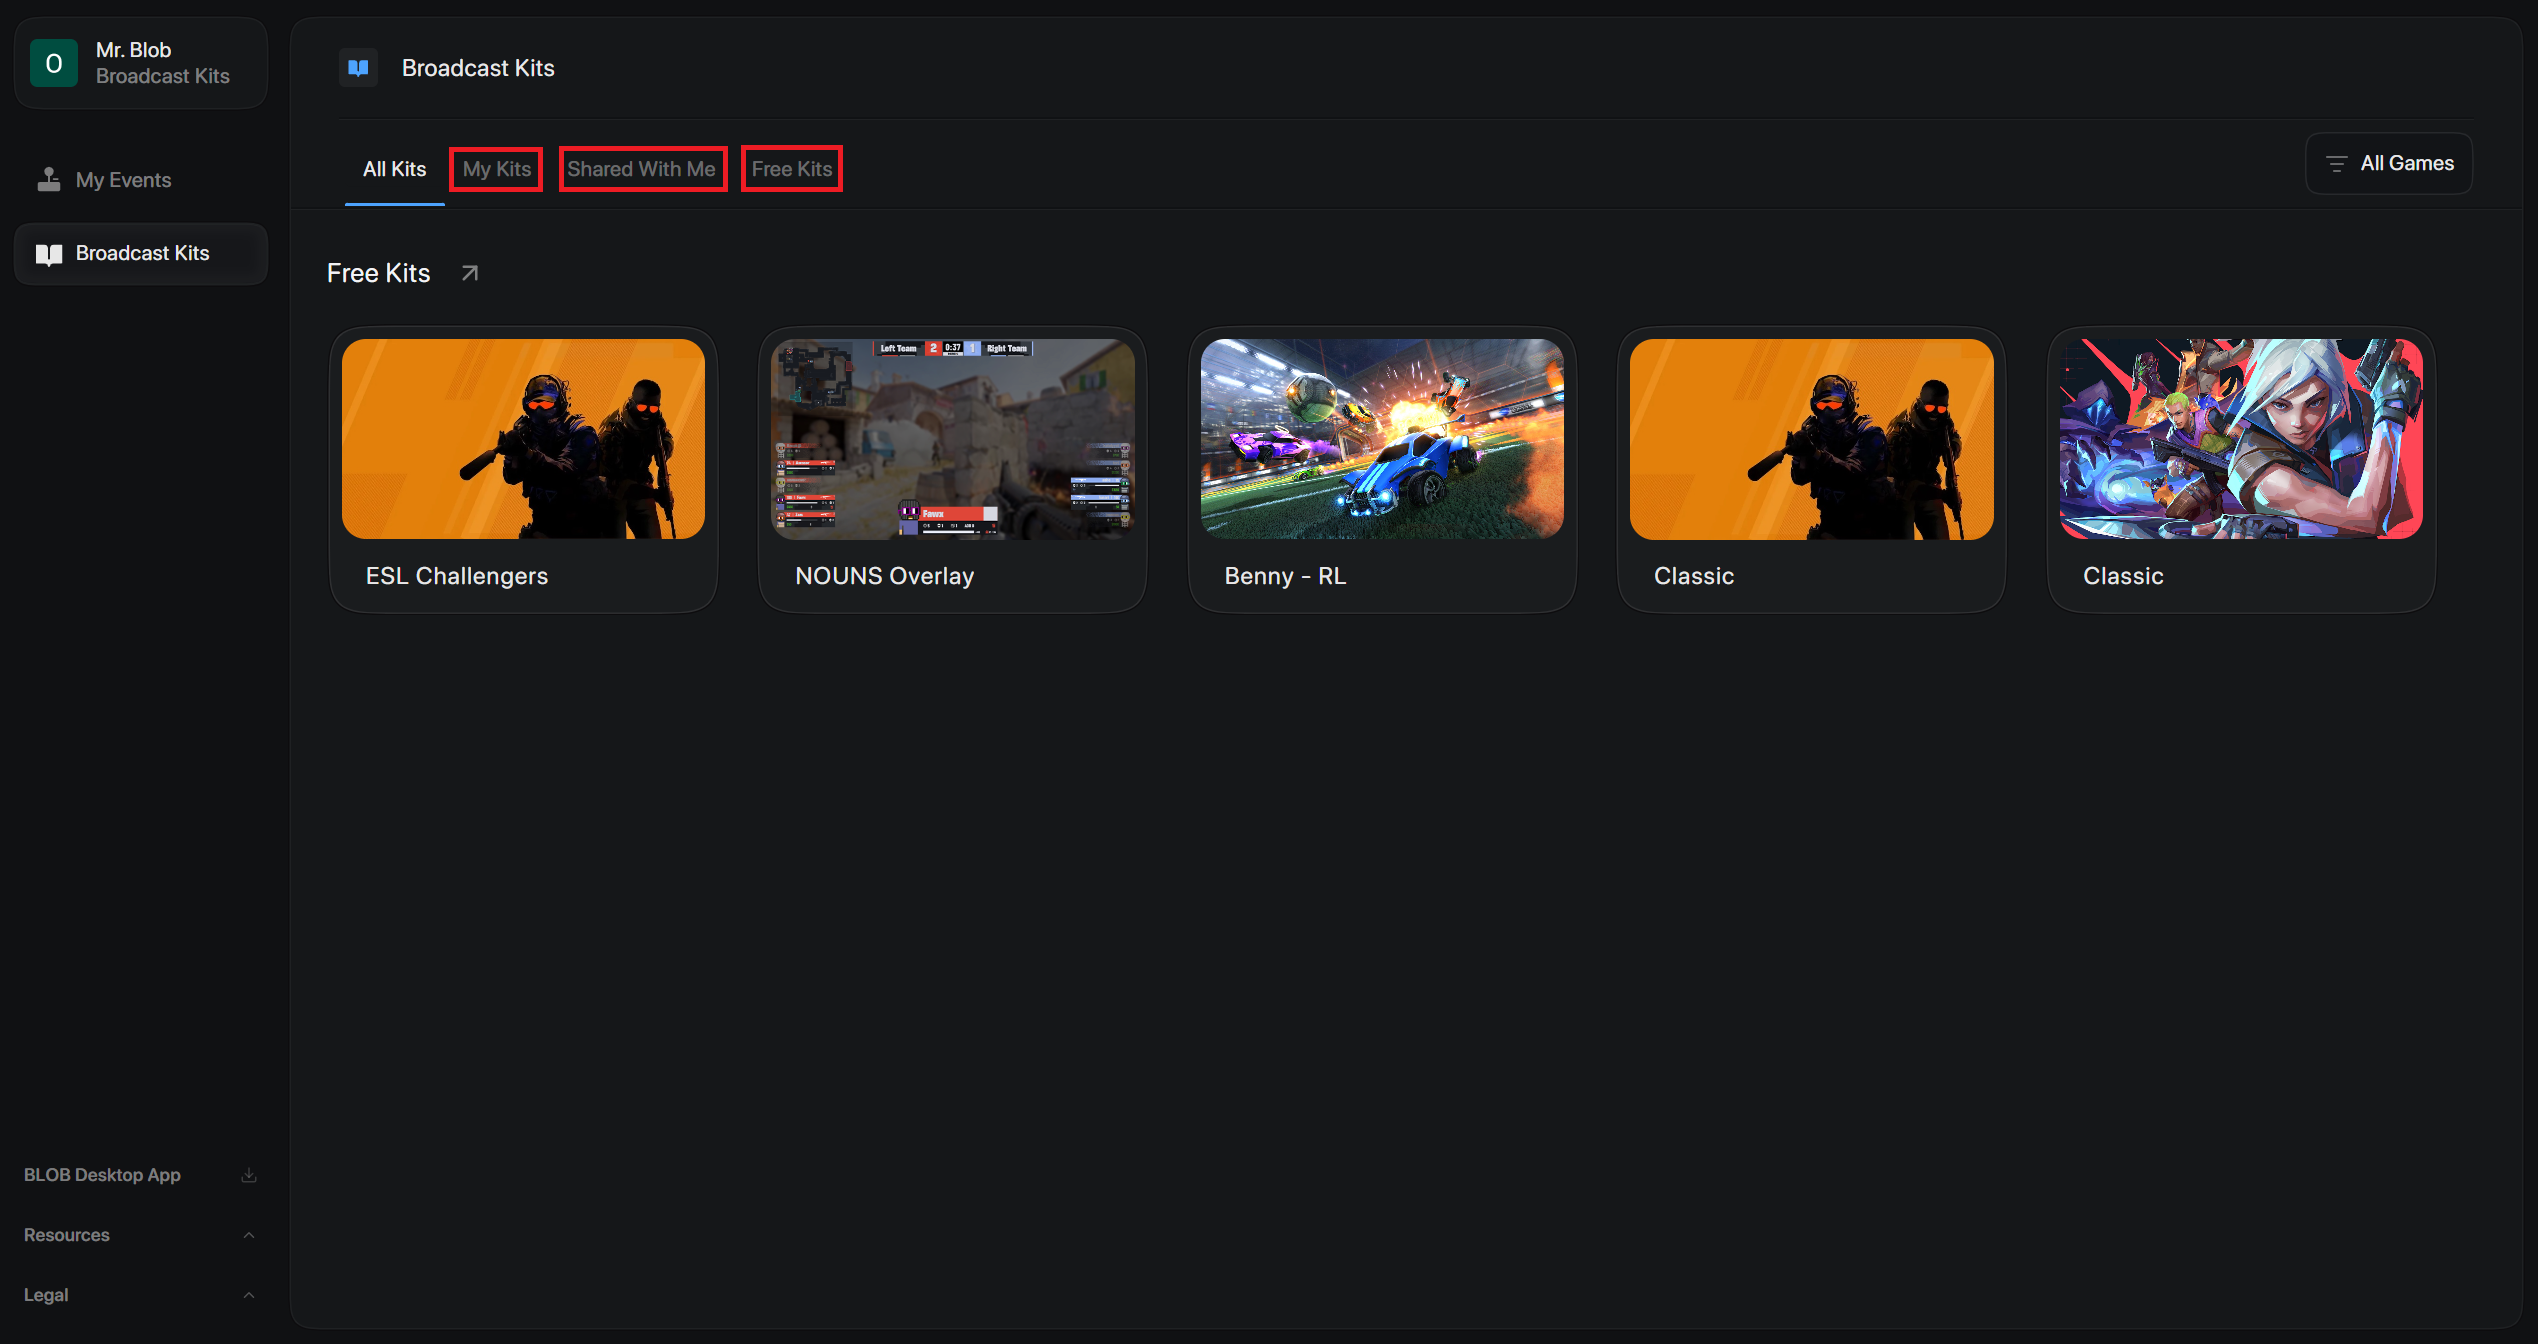Click the ESL Challengers kit title

click(457, 576)
